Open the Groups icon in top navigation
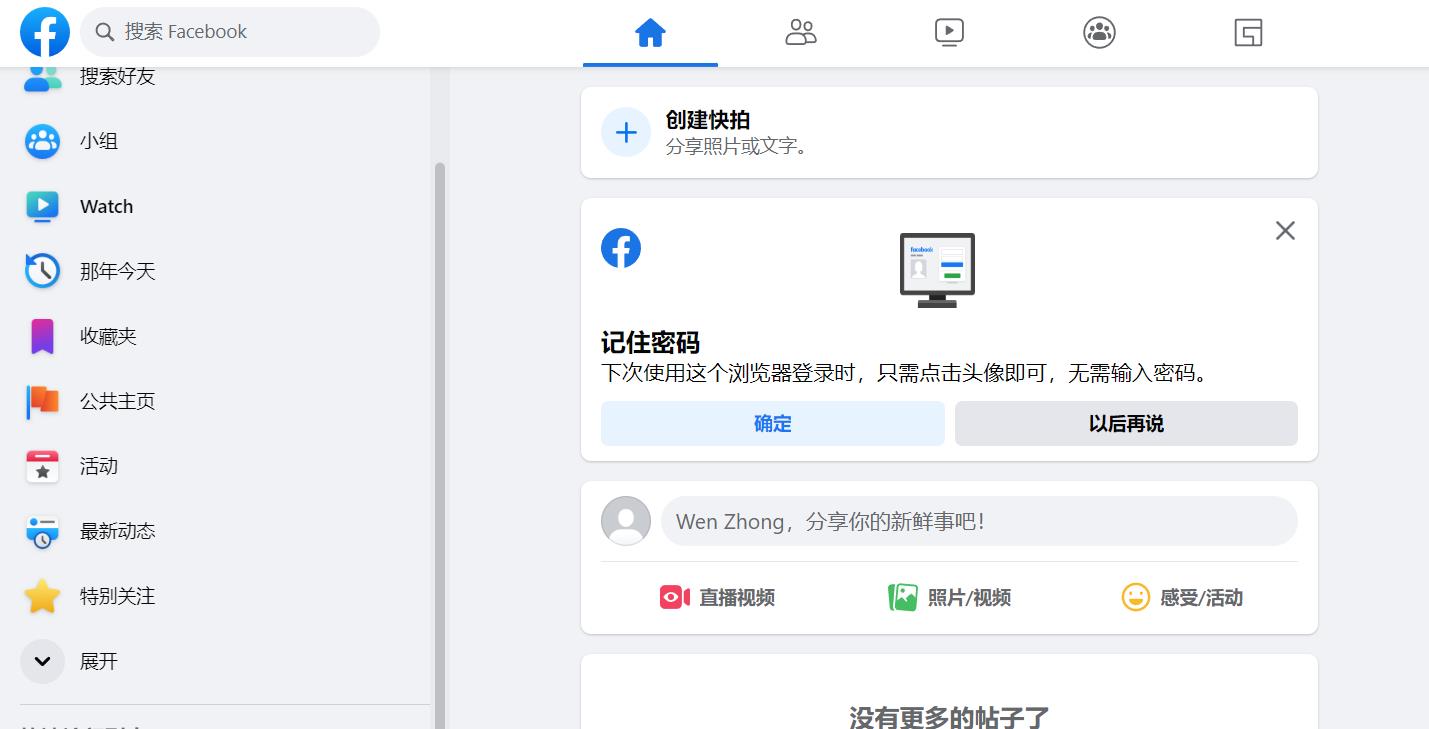Image resolution: width=1429 pixels, height=729 pixels. tap(1098, 31)
